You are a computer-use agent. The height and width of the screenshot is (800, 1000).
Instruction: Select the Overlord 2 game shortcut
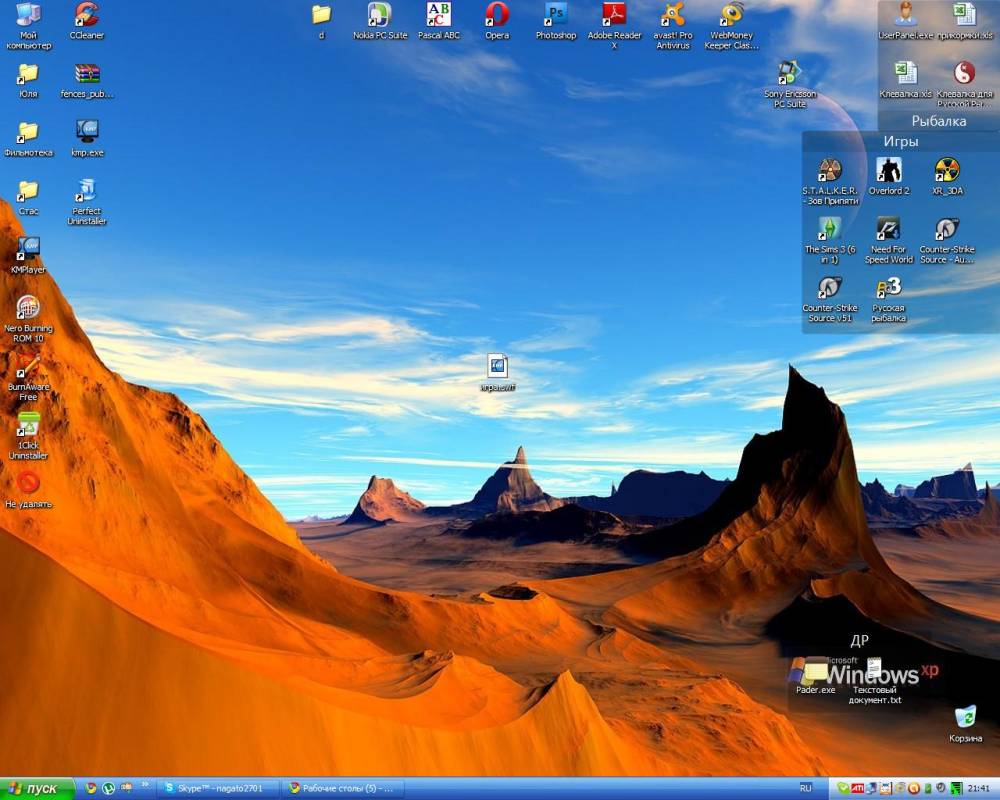888,171
